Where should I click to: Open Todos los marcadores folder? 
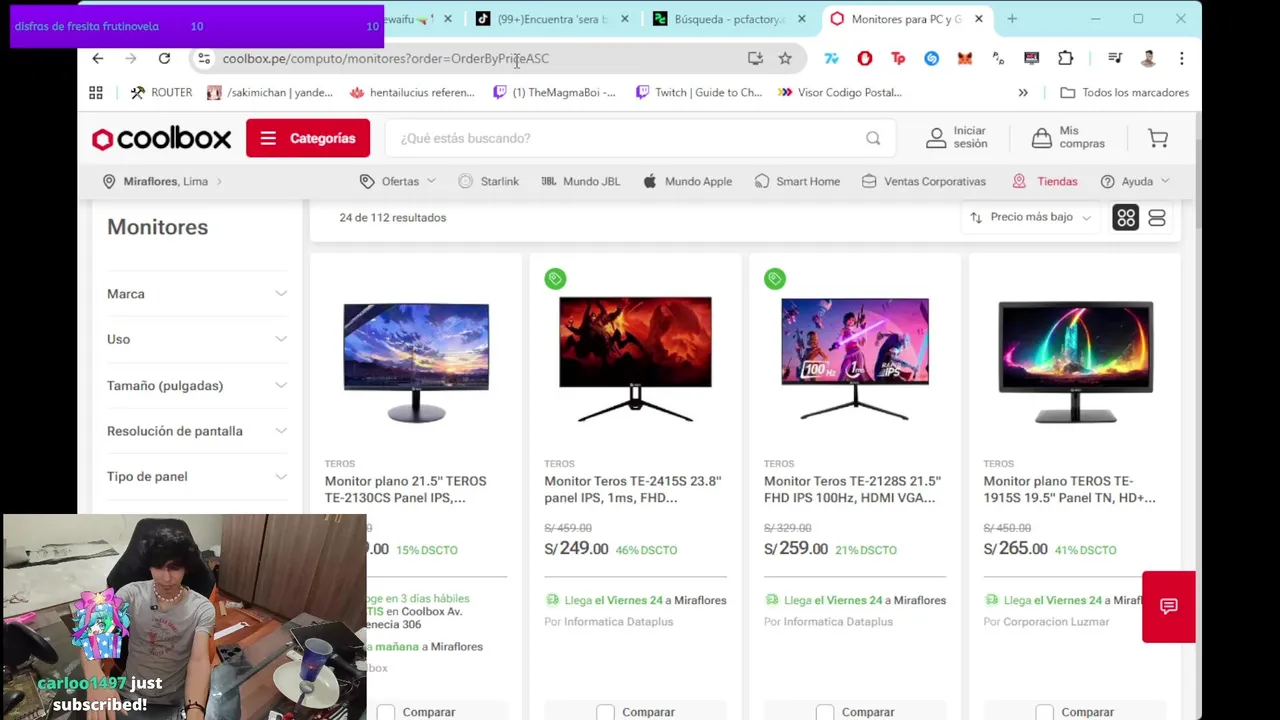[x=1124, y=92]
